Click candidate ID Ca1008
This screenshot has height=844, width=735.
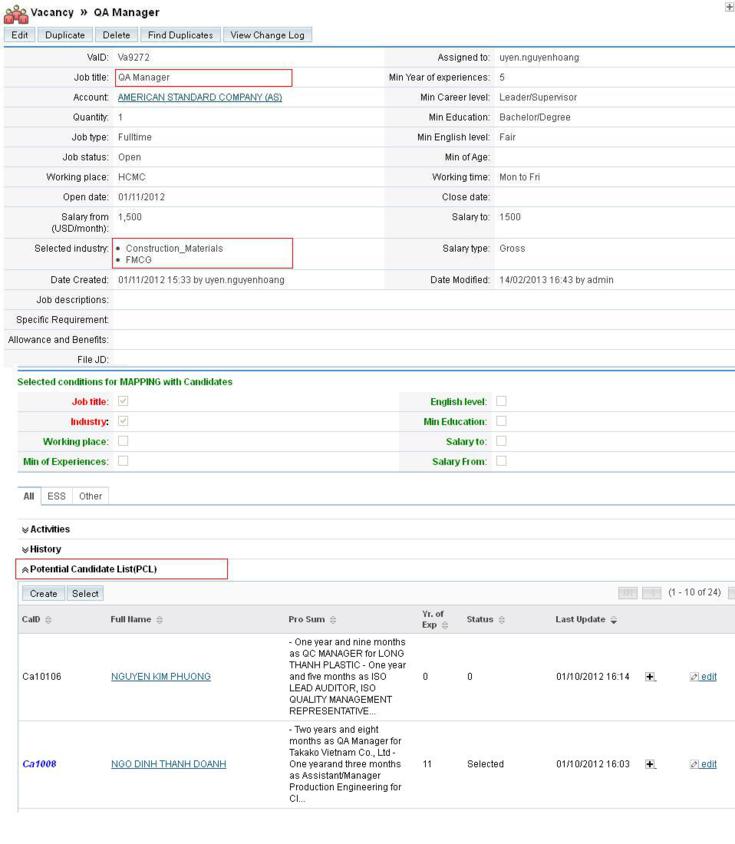click(x=39, y=764)
